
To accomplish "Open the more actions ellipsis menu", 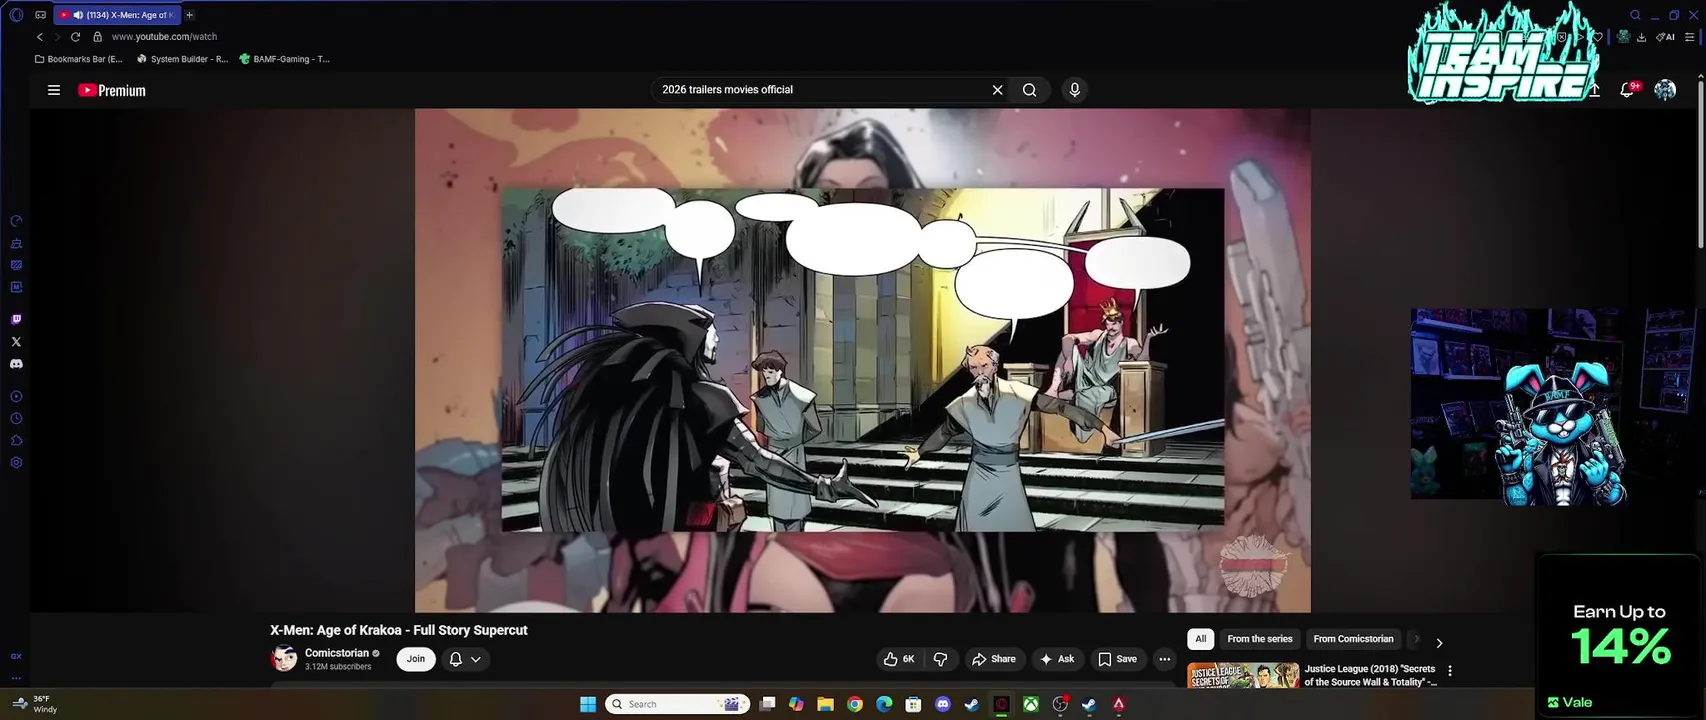I will 1164,659.
